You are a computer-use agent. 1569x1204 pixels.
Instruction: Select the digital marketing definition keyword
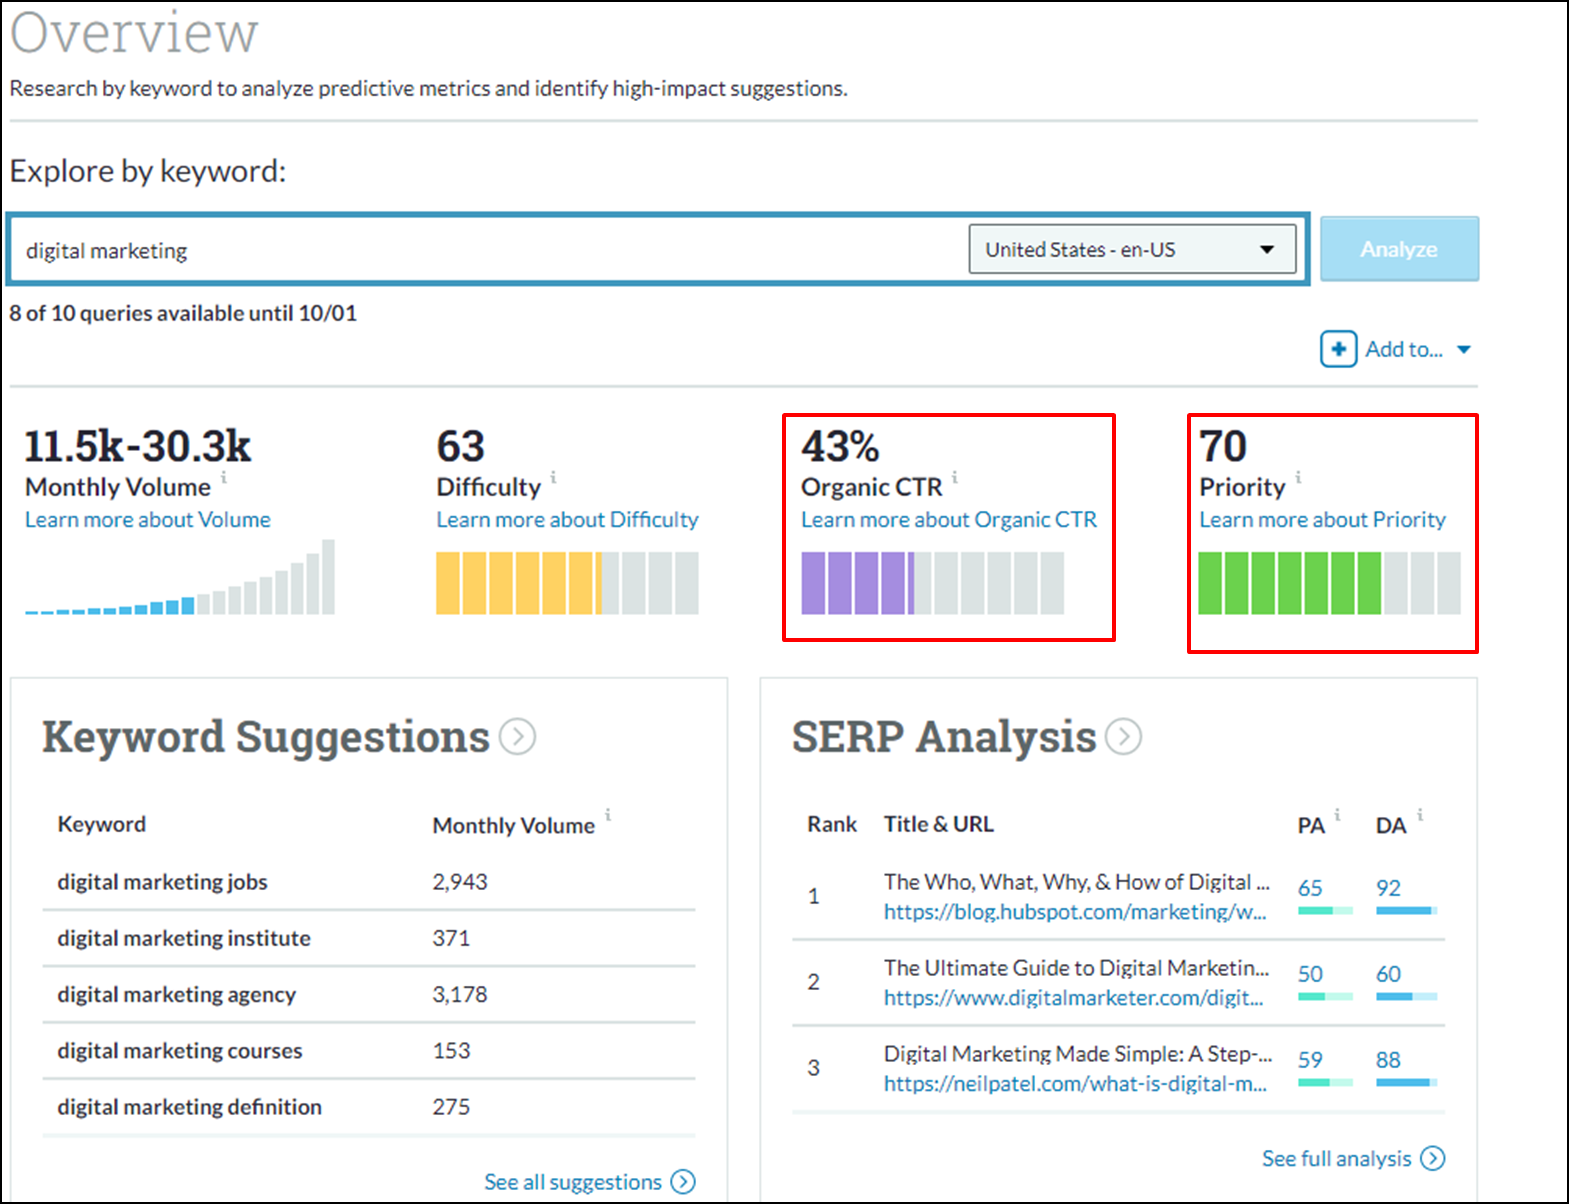pos(189,1107)
